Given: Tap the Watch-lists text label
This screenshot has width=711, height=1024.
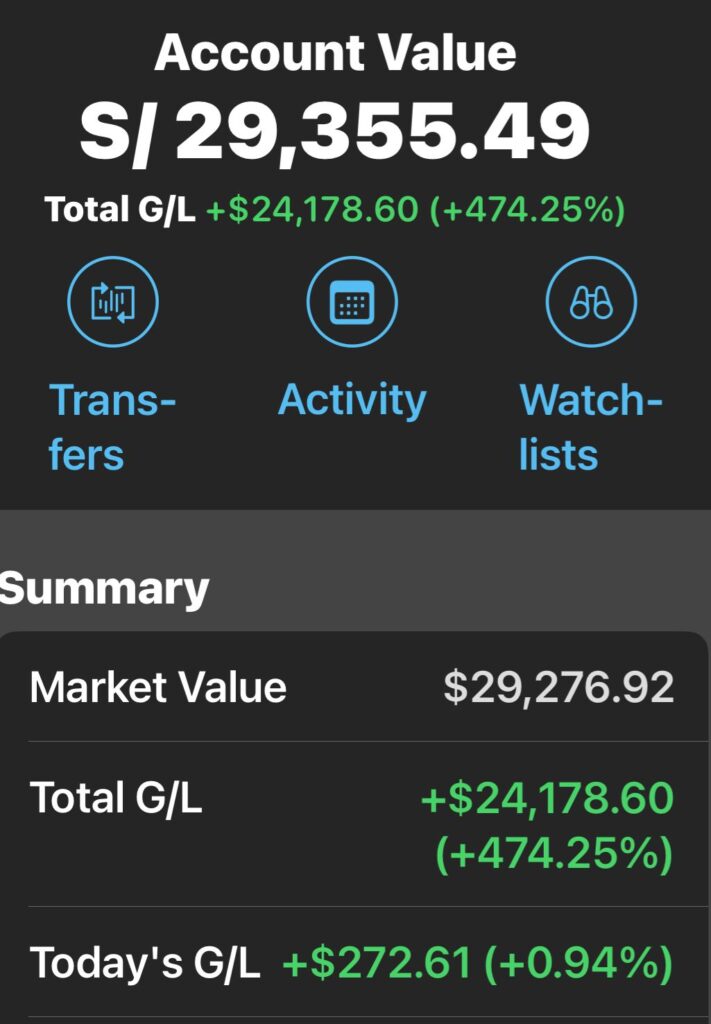Looking at the screenshot, I should click(x=591, y=427).
